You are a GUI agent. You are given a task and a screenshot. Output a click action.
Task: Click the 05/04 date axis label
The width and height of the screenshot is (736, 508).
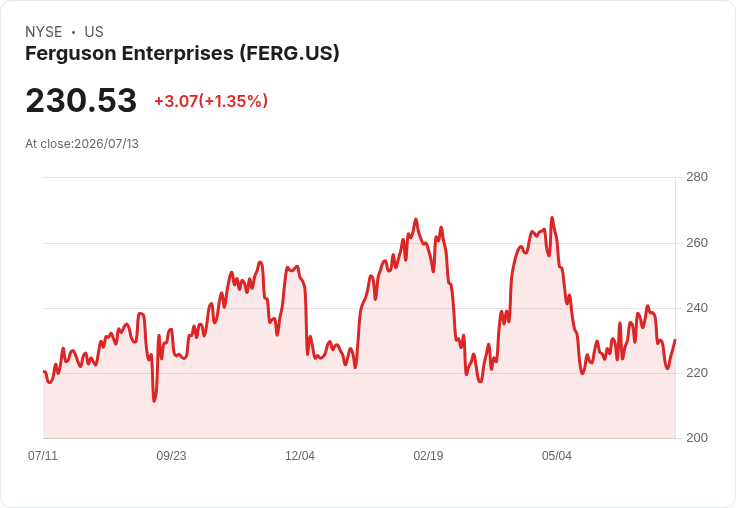[557, 455]
